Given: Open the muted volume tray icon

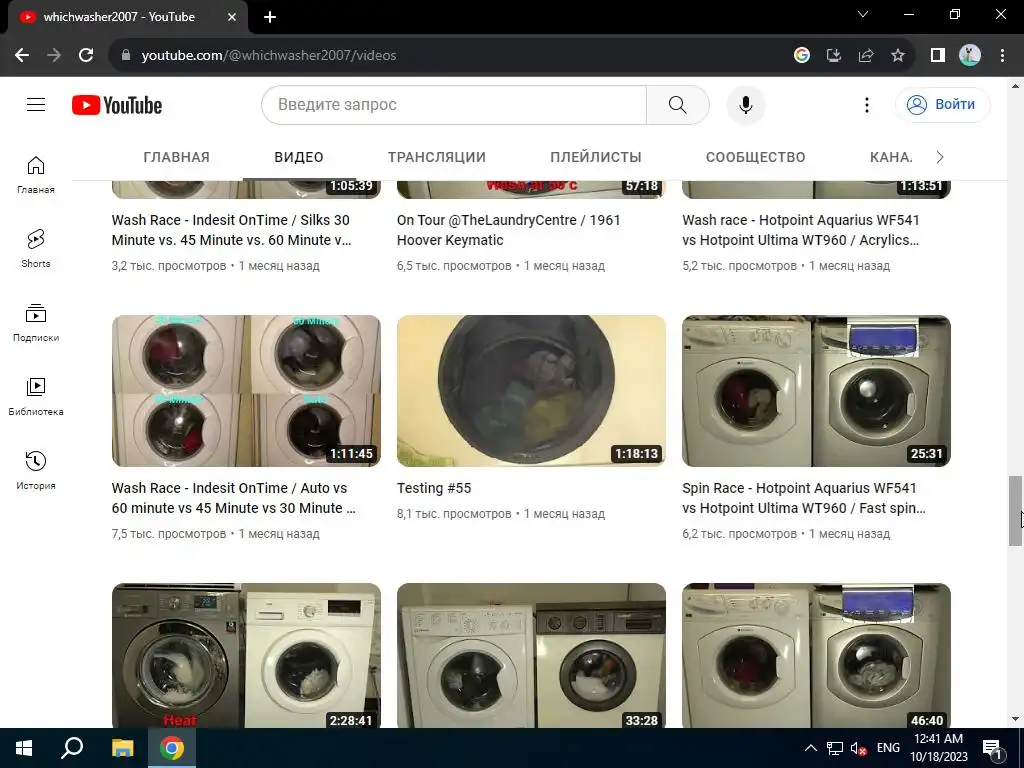Looking at the screenshot, I should click(x=859, y=748).
